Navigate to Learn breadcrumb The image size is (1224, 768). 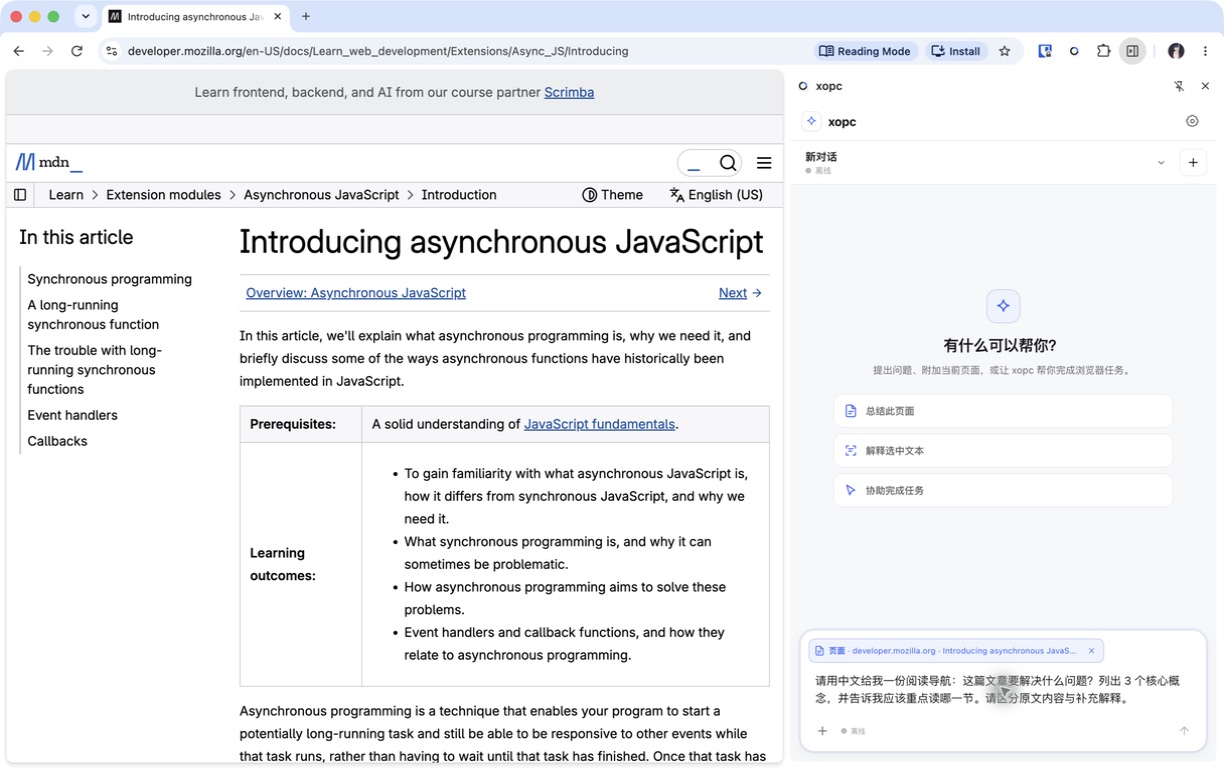[x=66, y=195]
